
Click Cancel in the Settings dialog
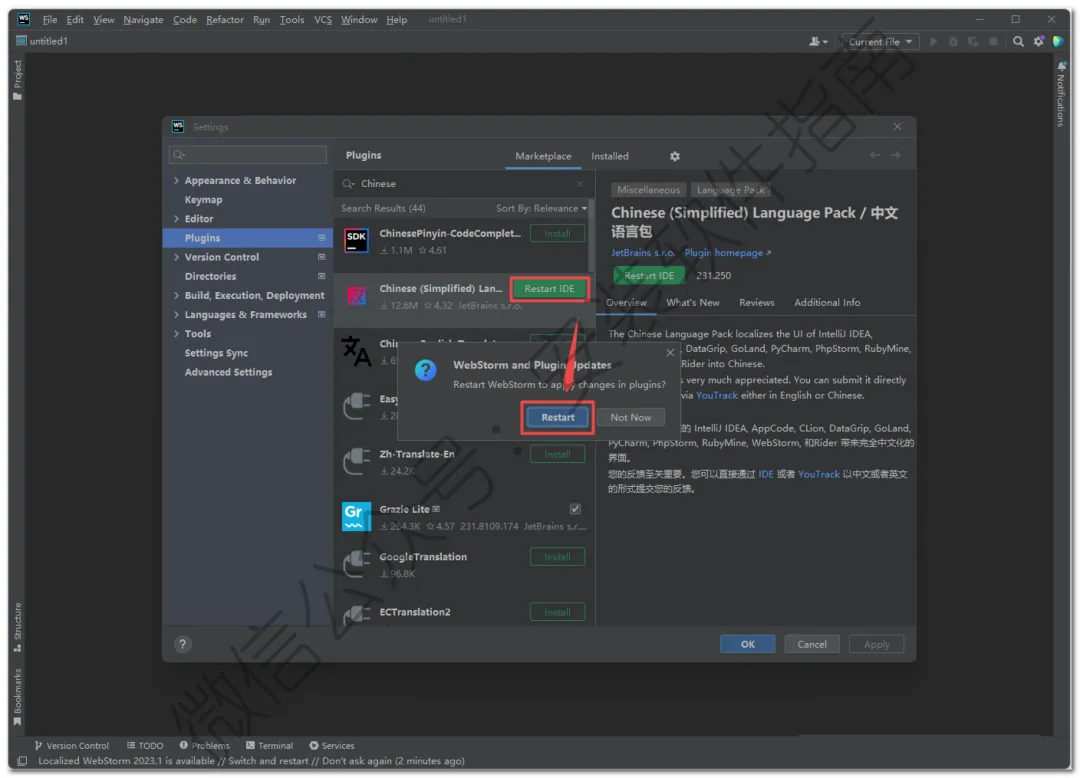[x=811, y=644]
